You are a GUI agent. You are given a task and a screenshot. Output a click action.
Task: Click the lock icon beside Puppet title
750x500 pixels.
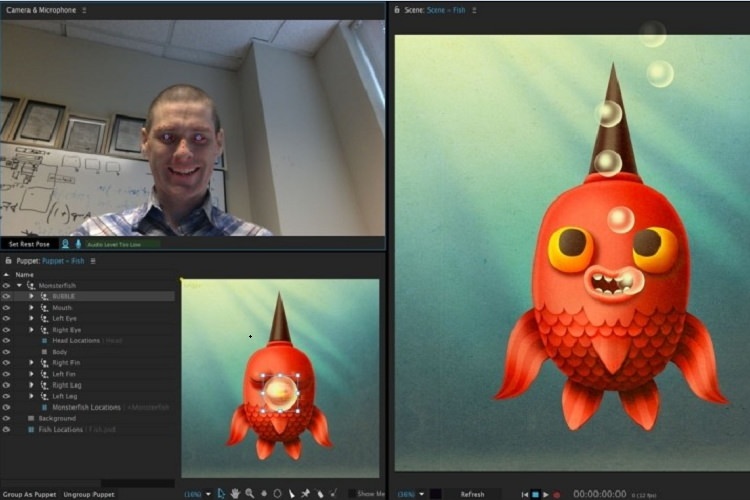pos(8,261)
